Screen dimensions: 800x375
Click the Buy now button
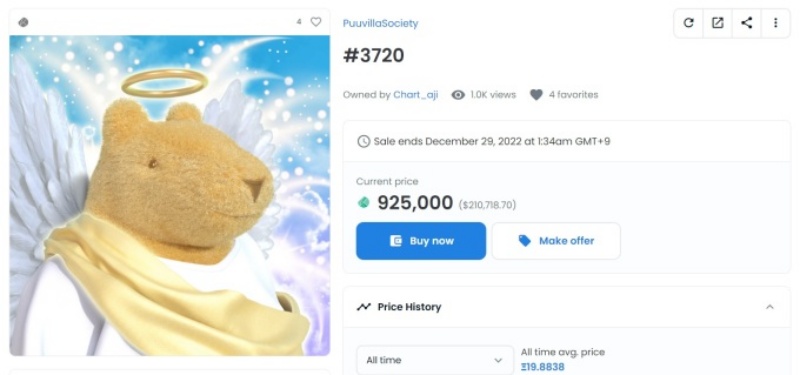coord(421,241)
